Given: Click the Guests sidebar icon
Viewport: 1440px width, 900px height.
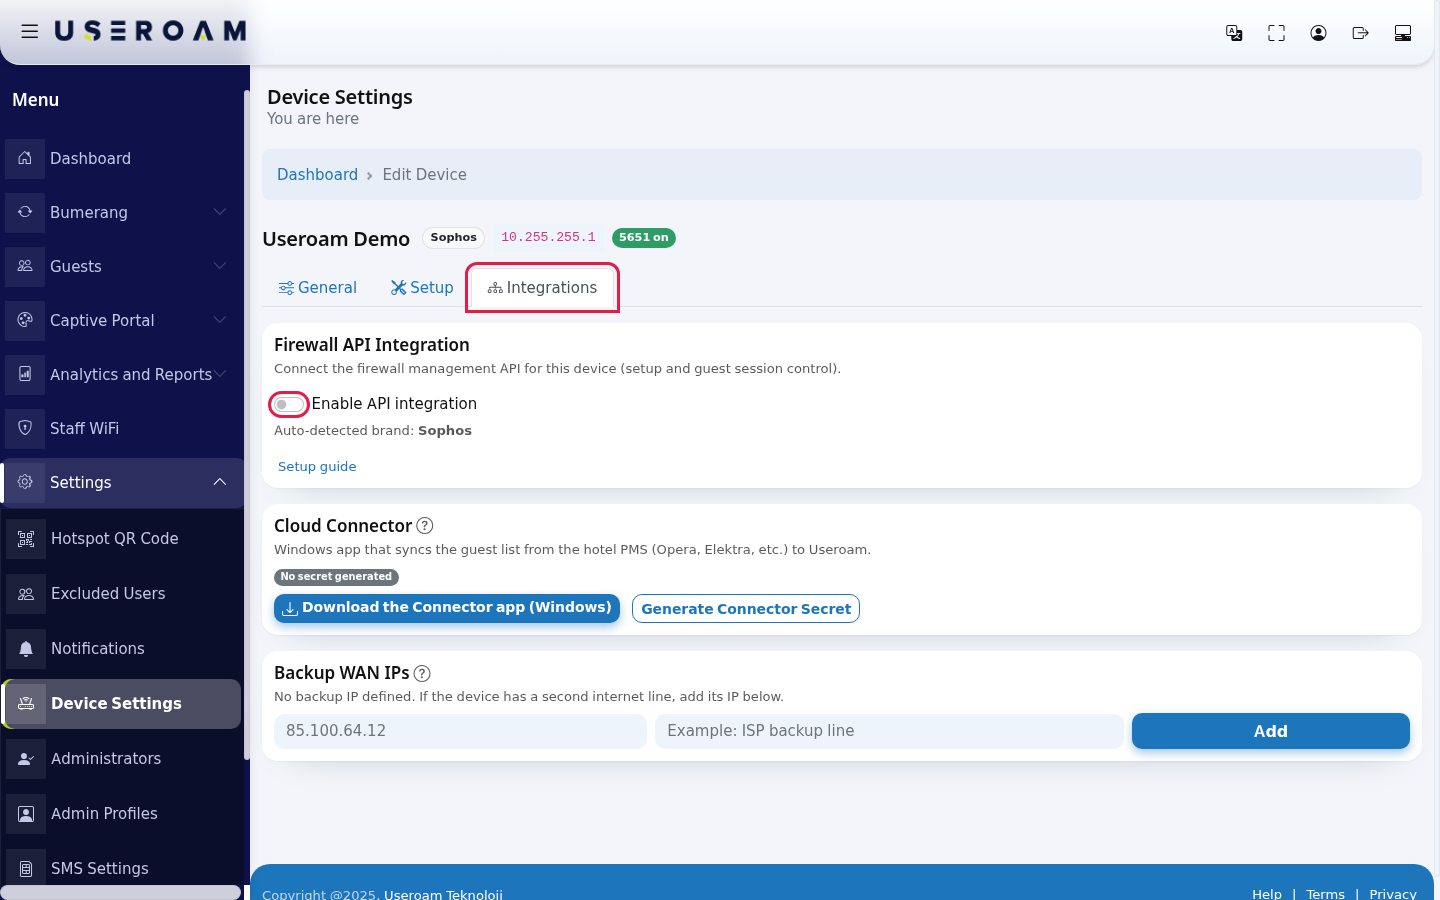Looking at the screenshot, I should [25, 266].
